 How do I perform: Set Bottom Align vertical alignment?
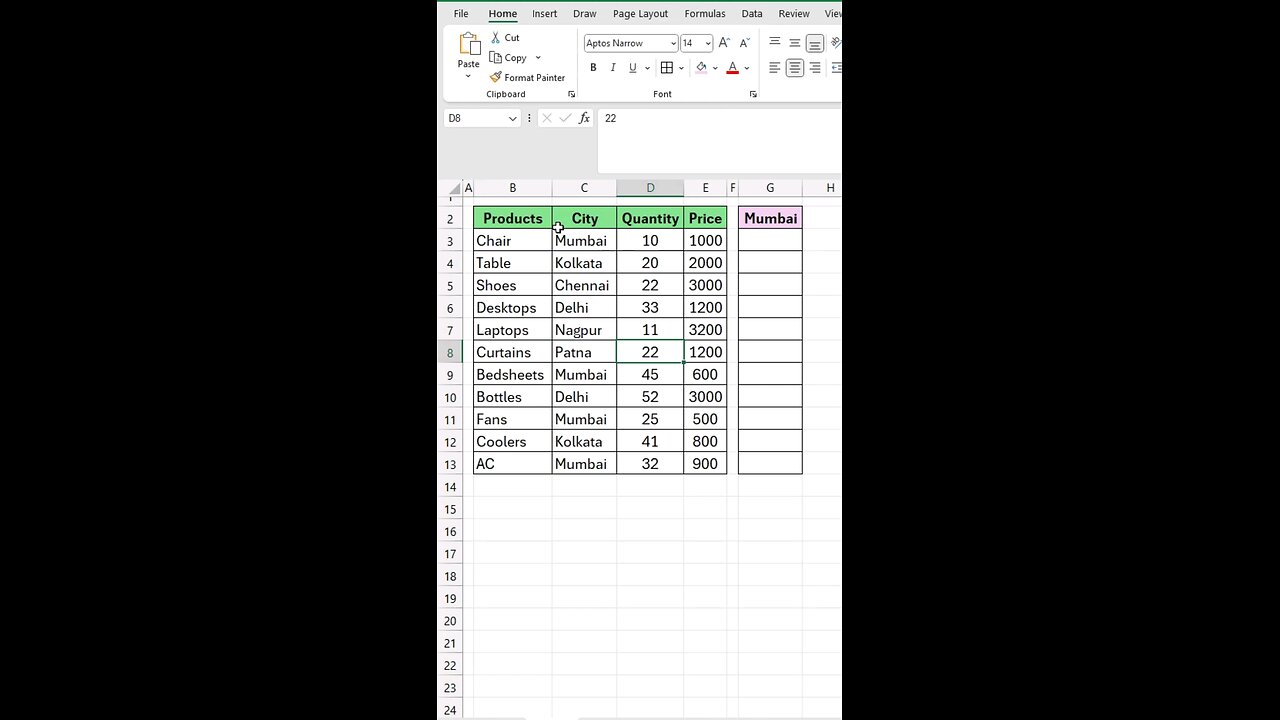pos(815,43)
